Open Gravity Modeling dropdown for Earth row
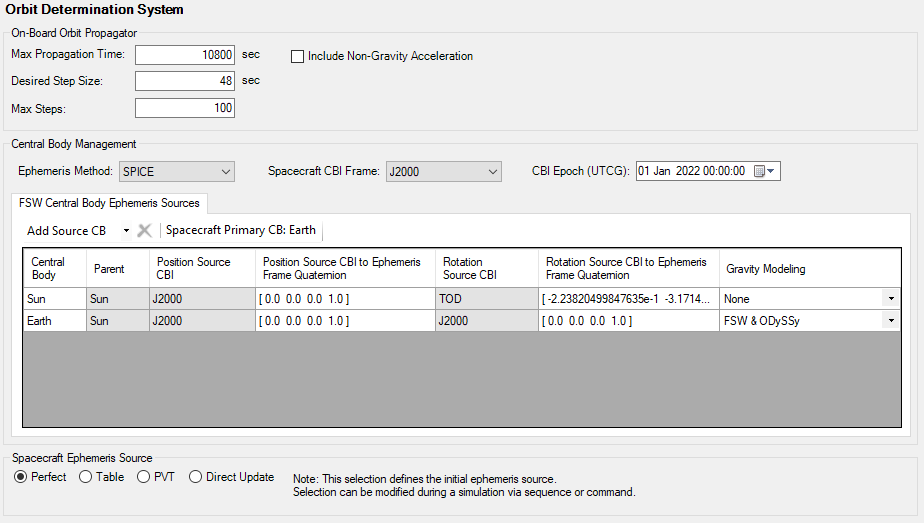This screenshot has width=924, height=523. [x=890, y=321]
